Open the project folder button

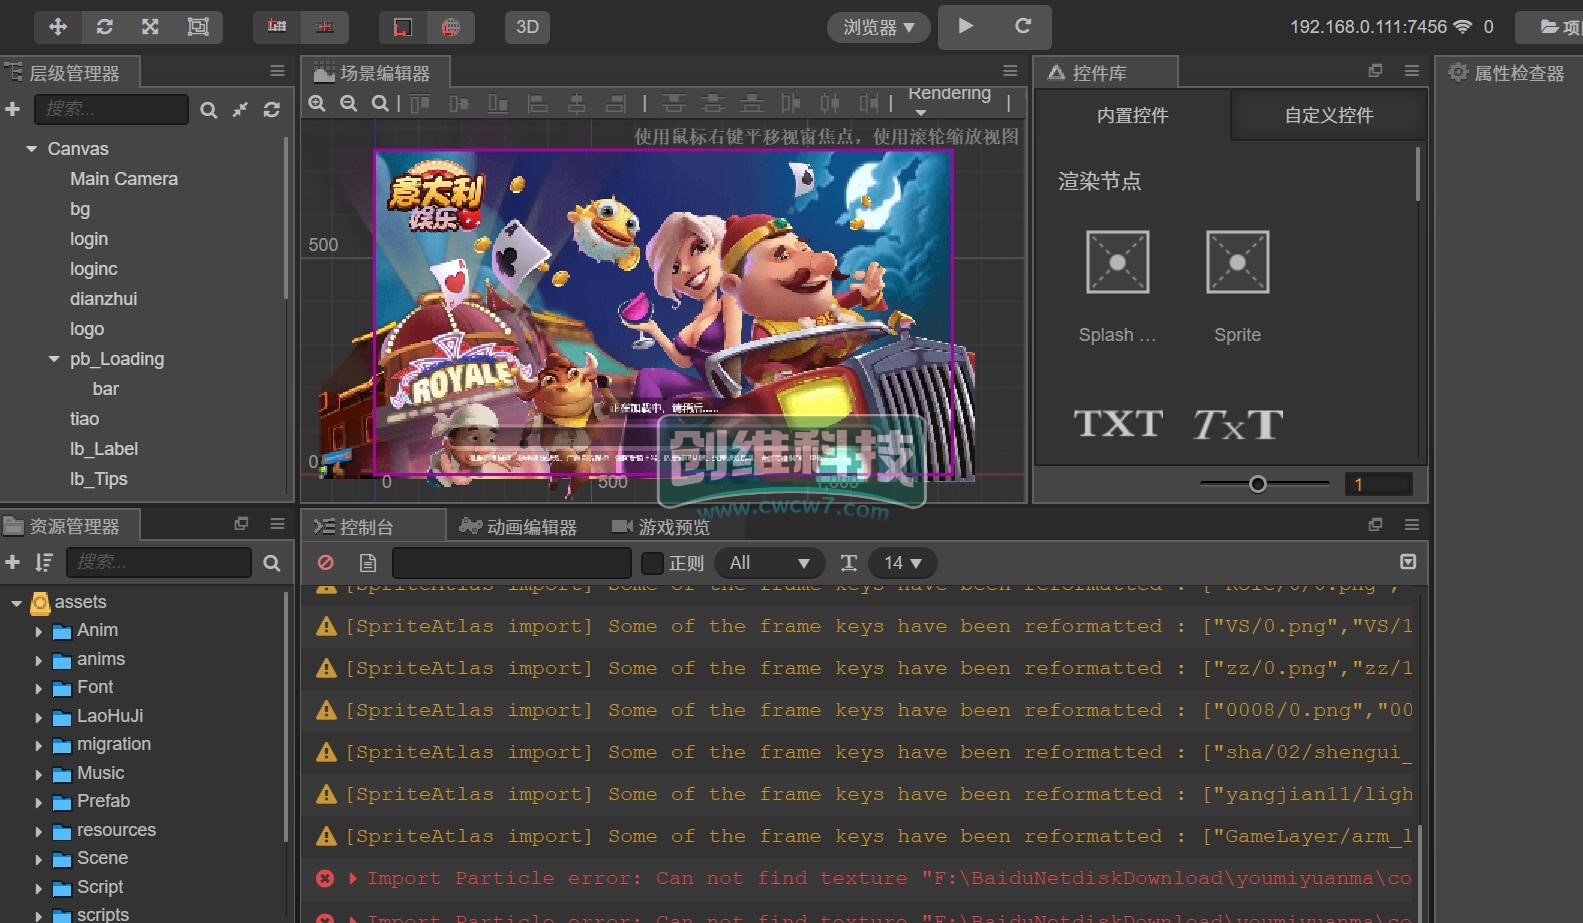[1555, 27]
